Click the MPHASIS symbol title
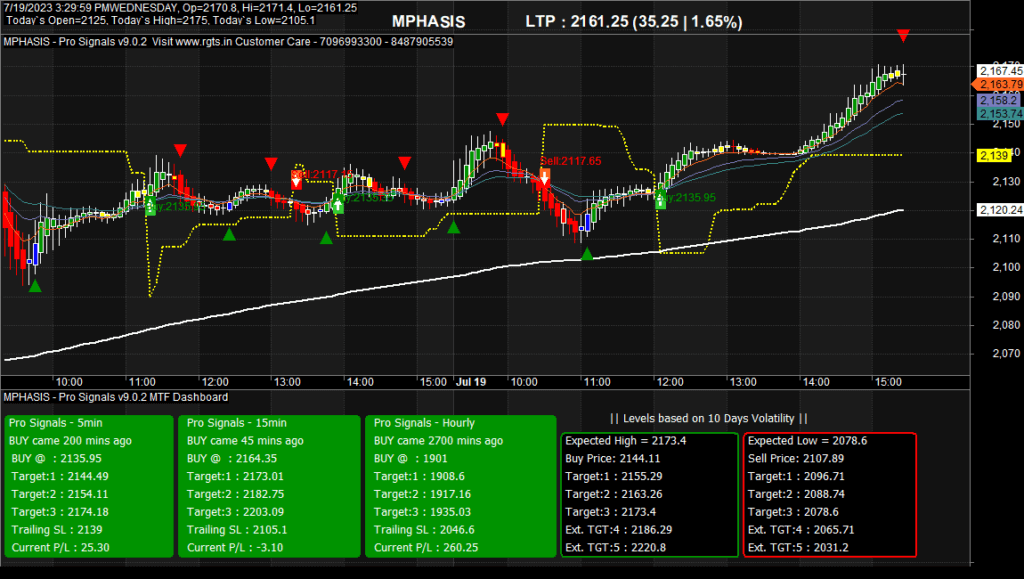Image resolution: width=1024 pixels, height=579 pixels. [x=428, y=22]
